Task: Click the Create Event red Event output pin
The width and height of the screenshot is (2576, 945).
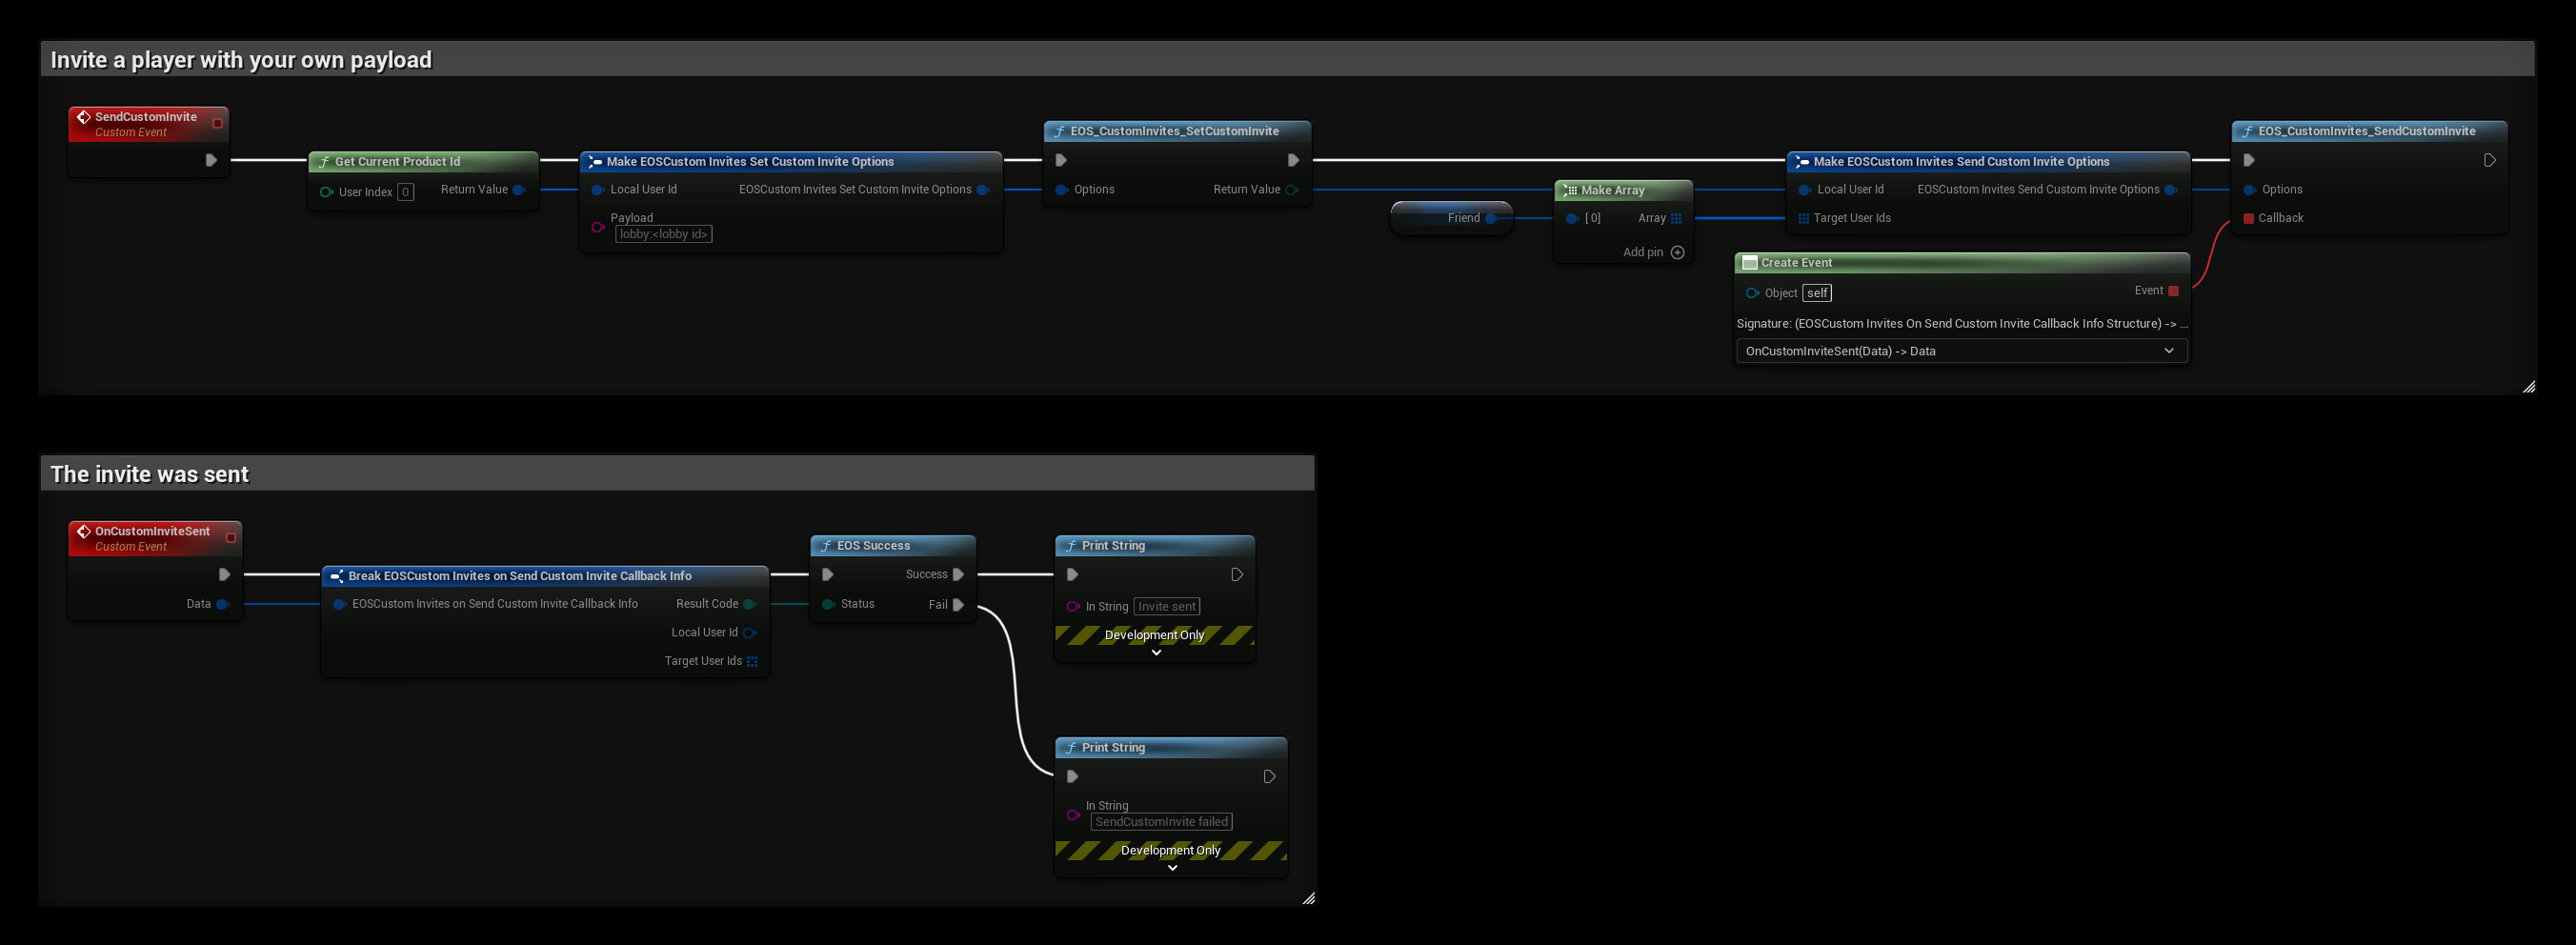Action: pos(2173,291)
